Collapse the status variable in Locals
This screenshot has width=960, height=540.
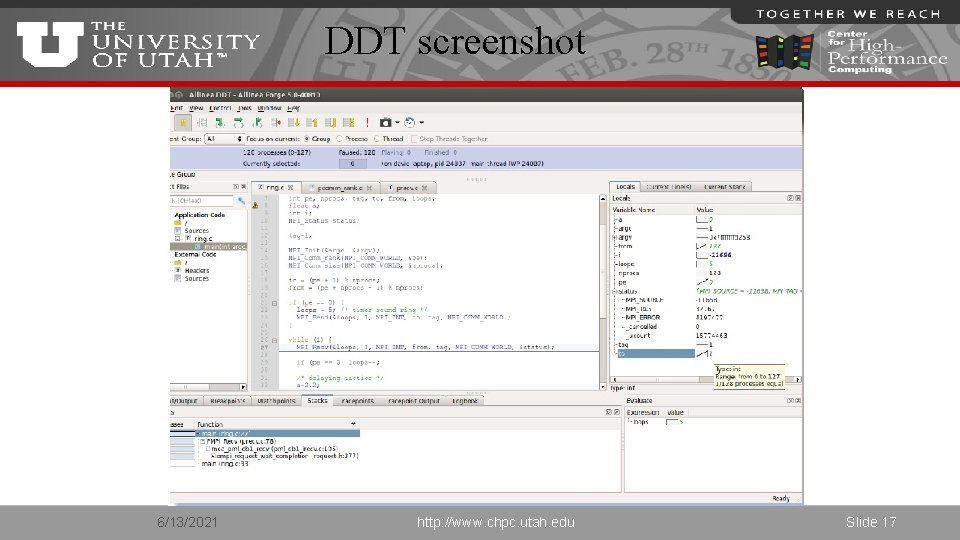[614, 291]
